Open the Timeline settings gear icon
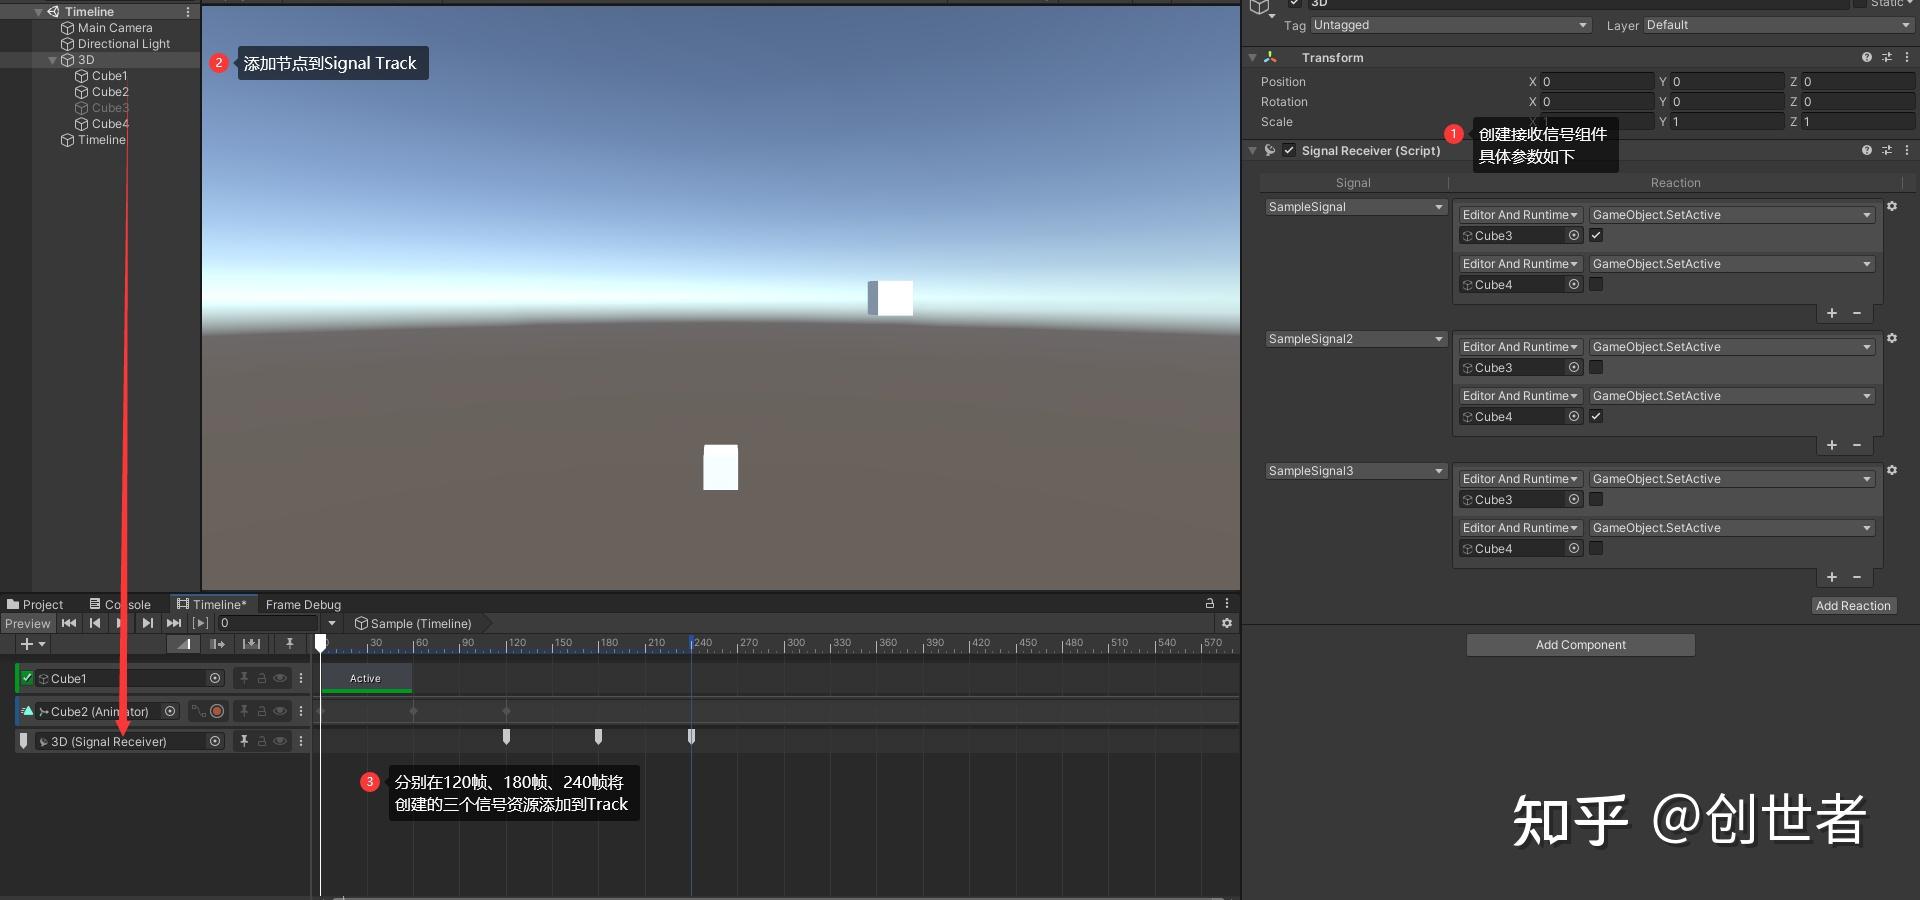The height and width of the screenshot is (900, 1920). [x=1228, y=623]
